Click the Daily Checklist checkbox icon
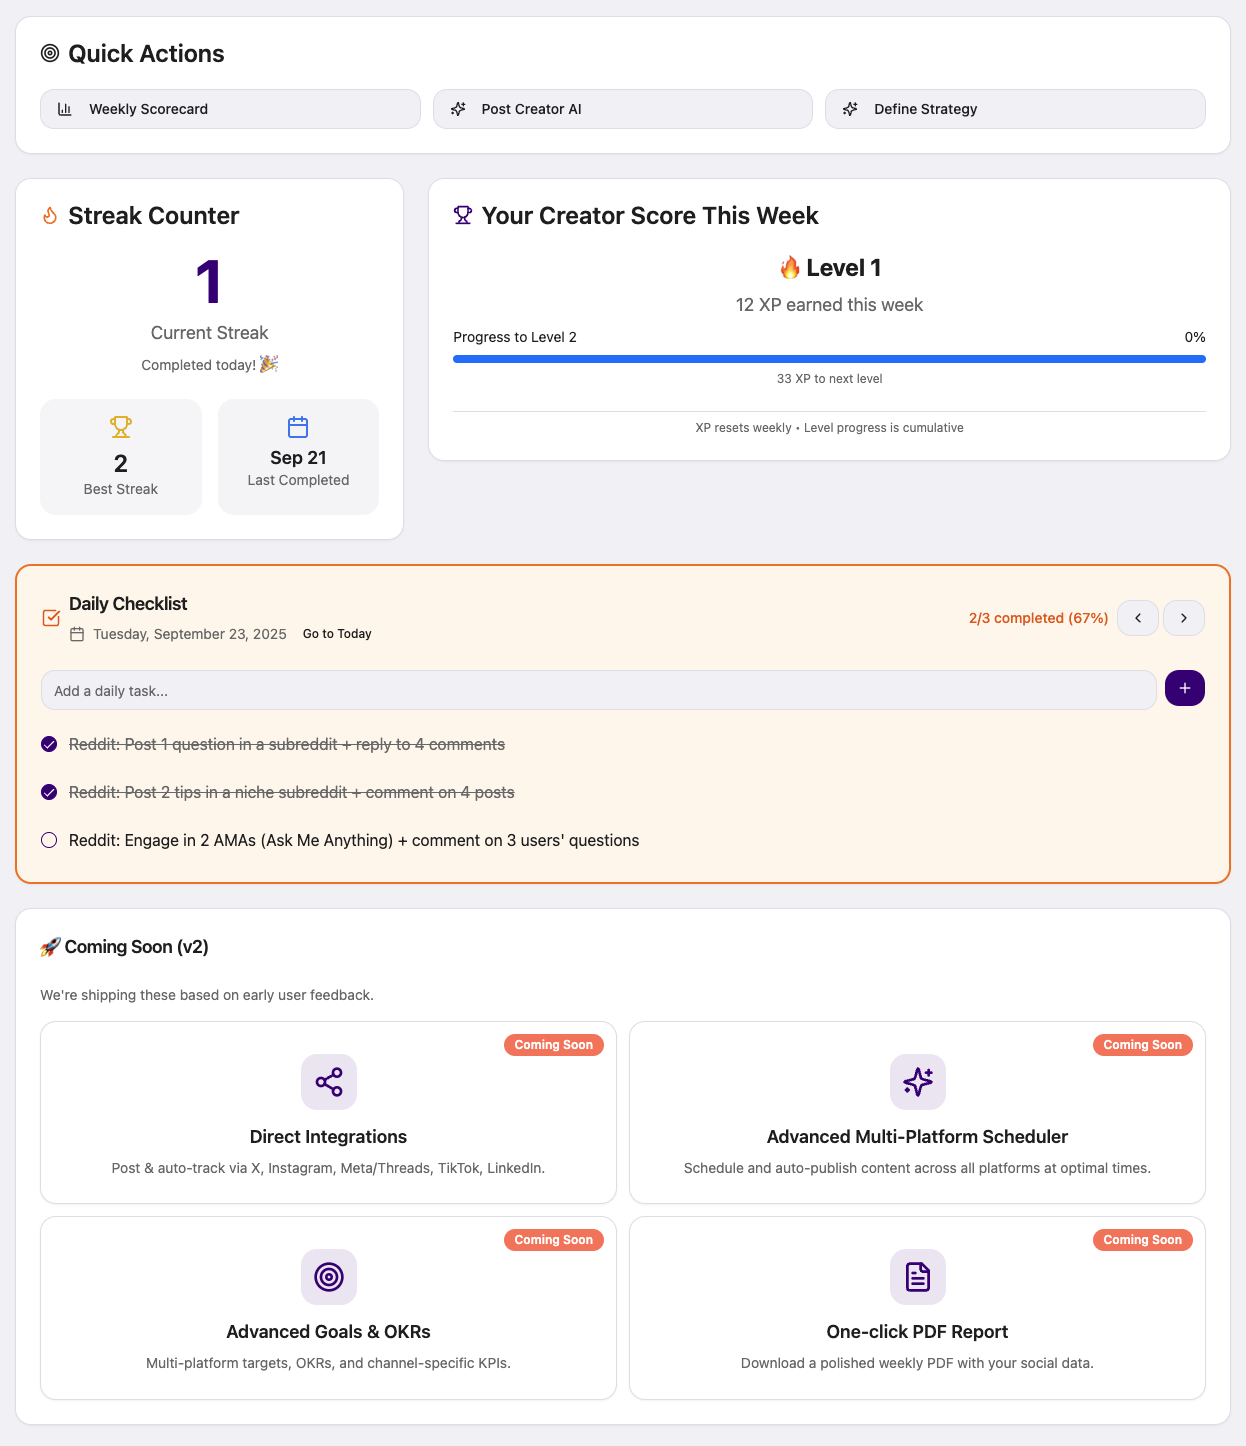The image size is (1246, 1446). tap(51, 618)
